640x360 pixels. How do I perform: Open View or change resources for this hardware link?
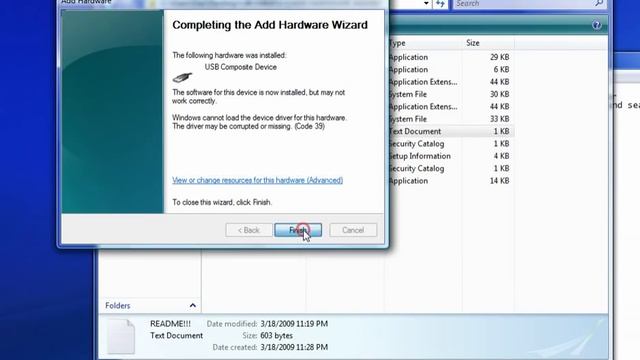click(x=258, y=180)
